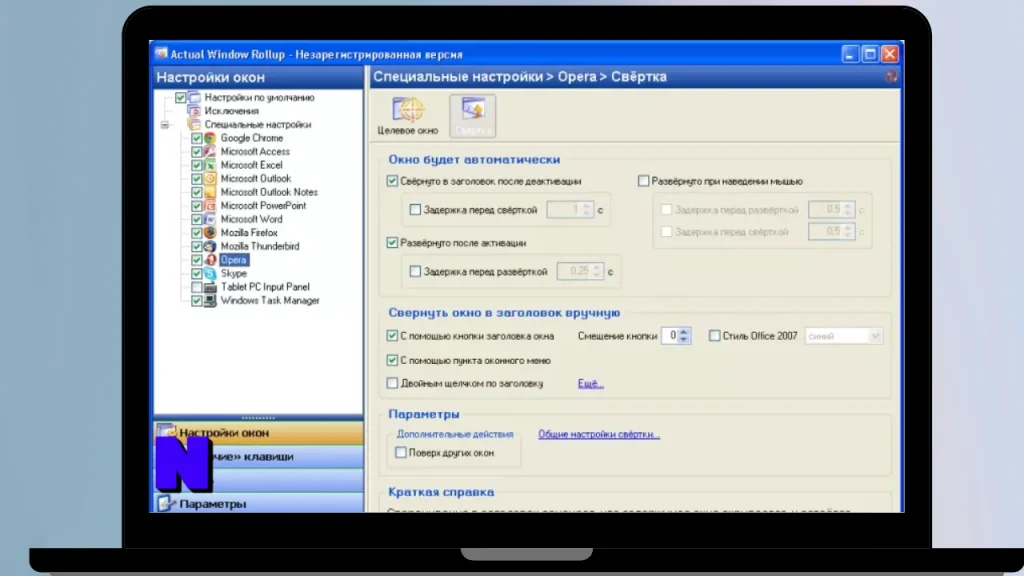Select Windows Task Manager tree item
The height and width of the screenshot is (576, 1024).
270,300
